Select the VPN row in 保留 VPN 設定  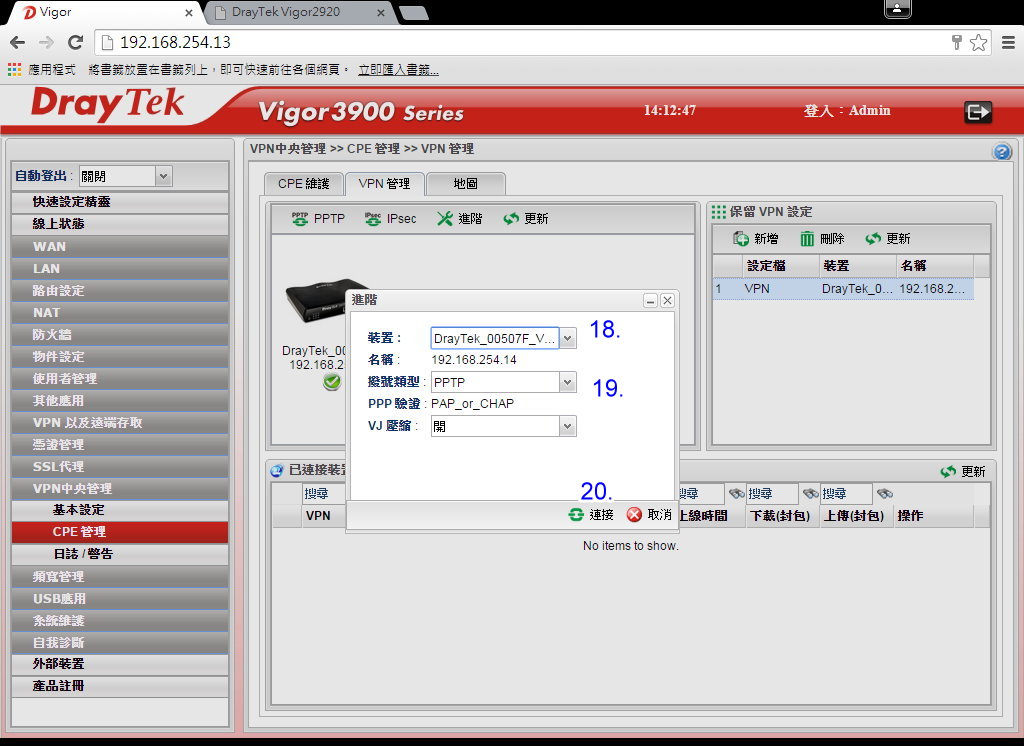[x=843, y=289]
